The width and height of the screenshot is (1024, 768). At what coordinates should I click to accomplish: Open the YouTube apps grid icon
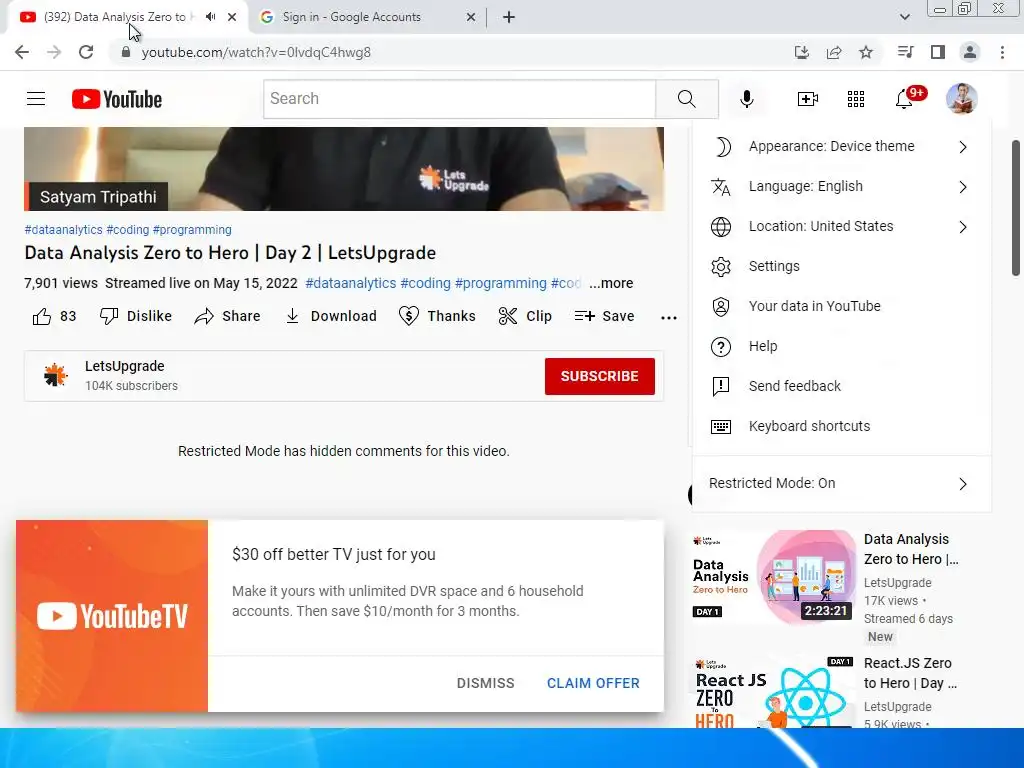pyautogui.click(x=856, y=99)
